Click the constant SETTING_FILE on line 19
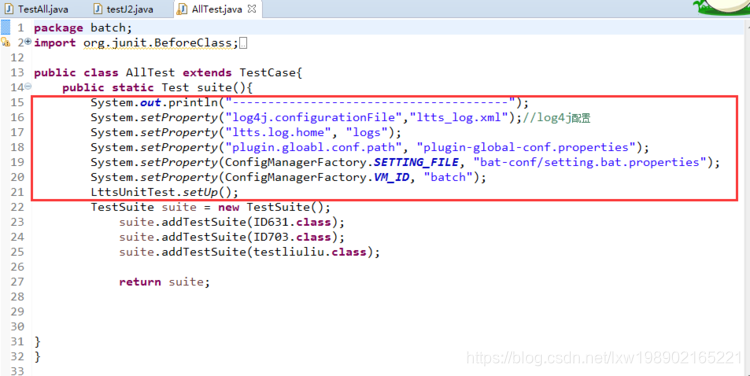Image resolution: width=750 pixels, height=376 pixels. coord(416,162)
